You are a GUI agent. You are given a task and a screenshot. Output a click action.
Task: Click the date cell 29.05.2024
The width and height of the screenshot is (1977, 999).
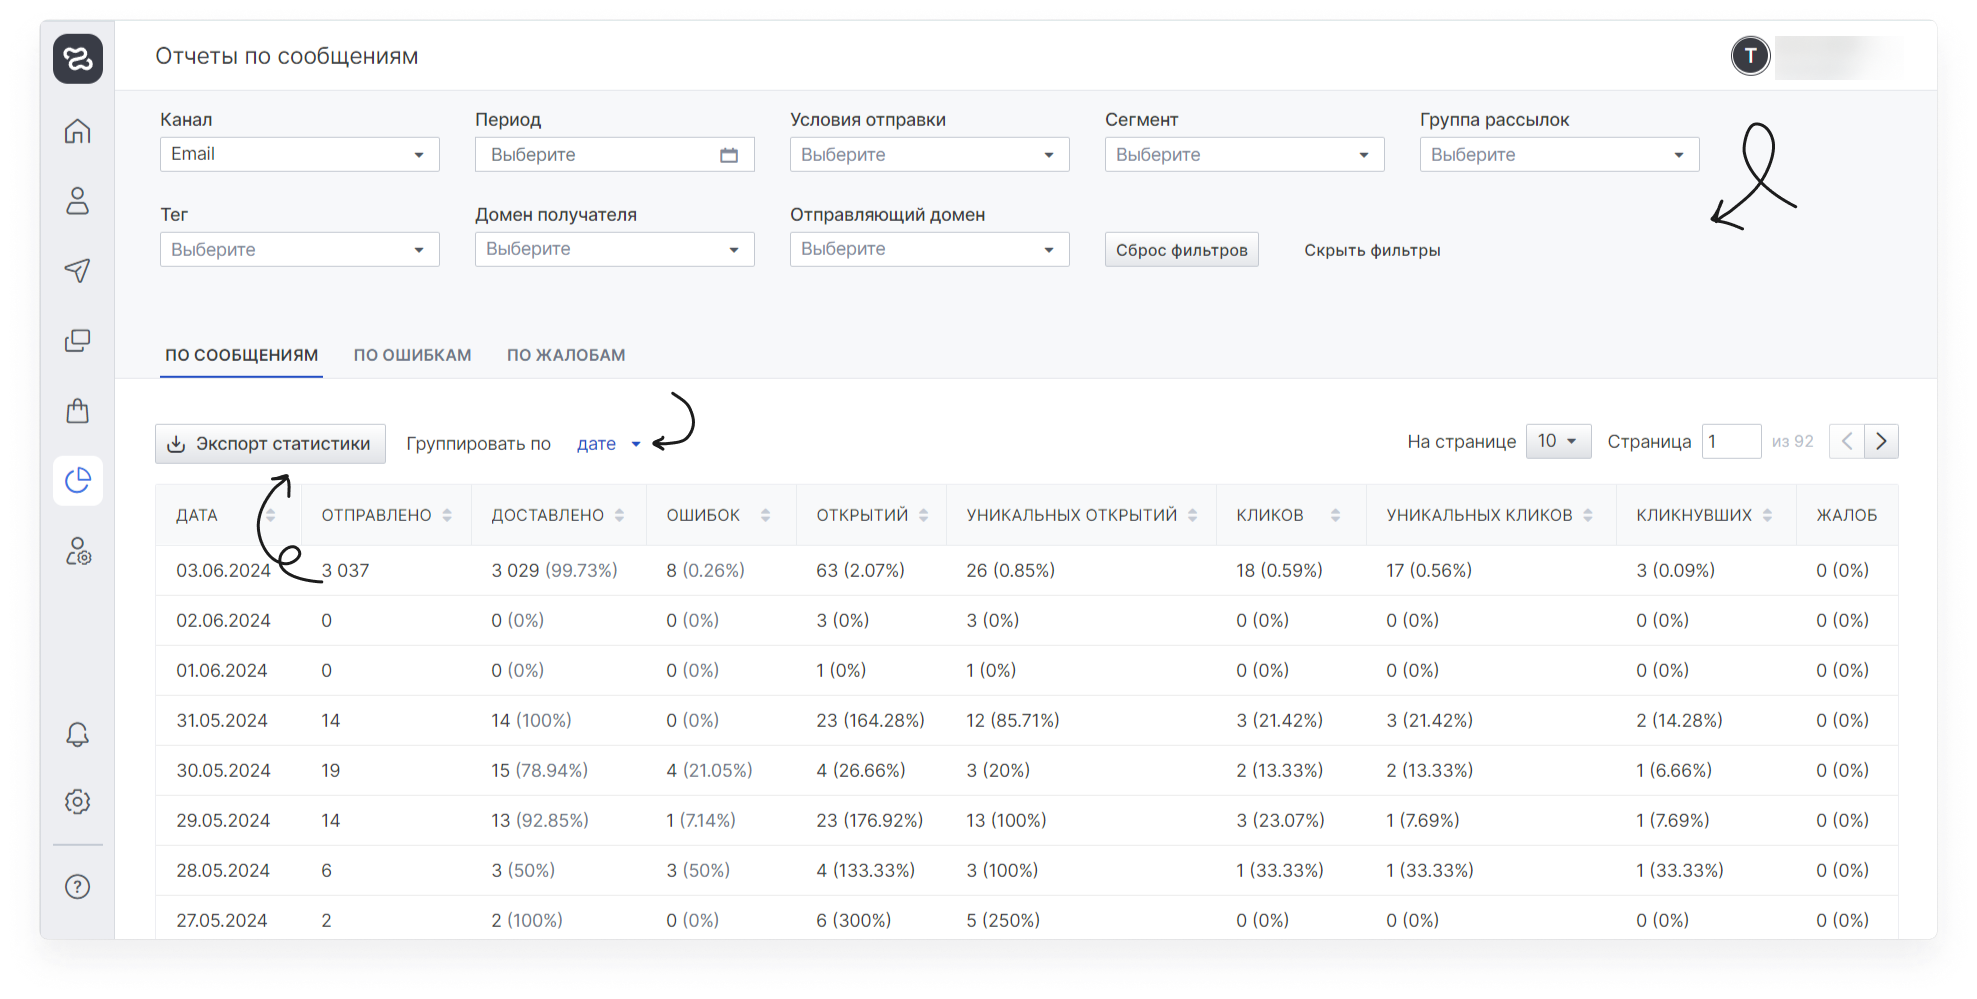[x=223, y=820]
